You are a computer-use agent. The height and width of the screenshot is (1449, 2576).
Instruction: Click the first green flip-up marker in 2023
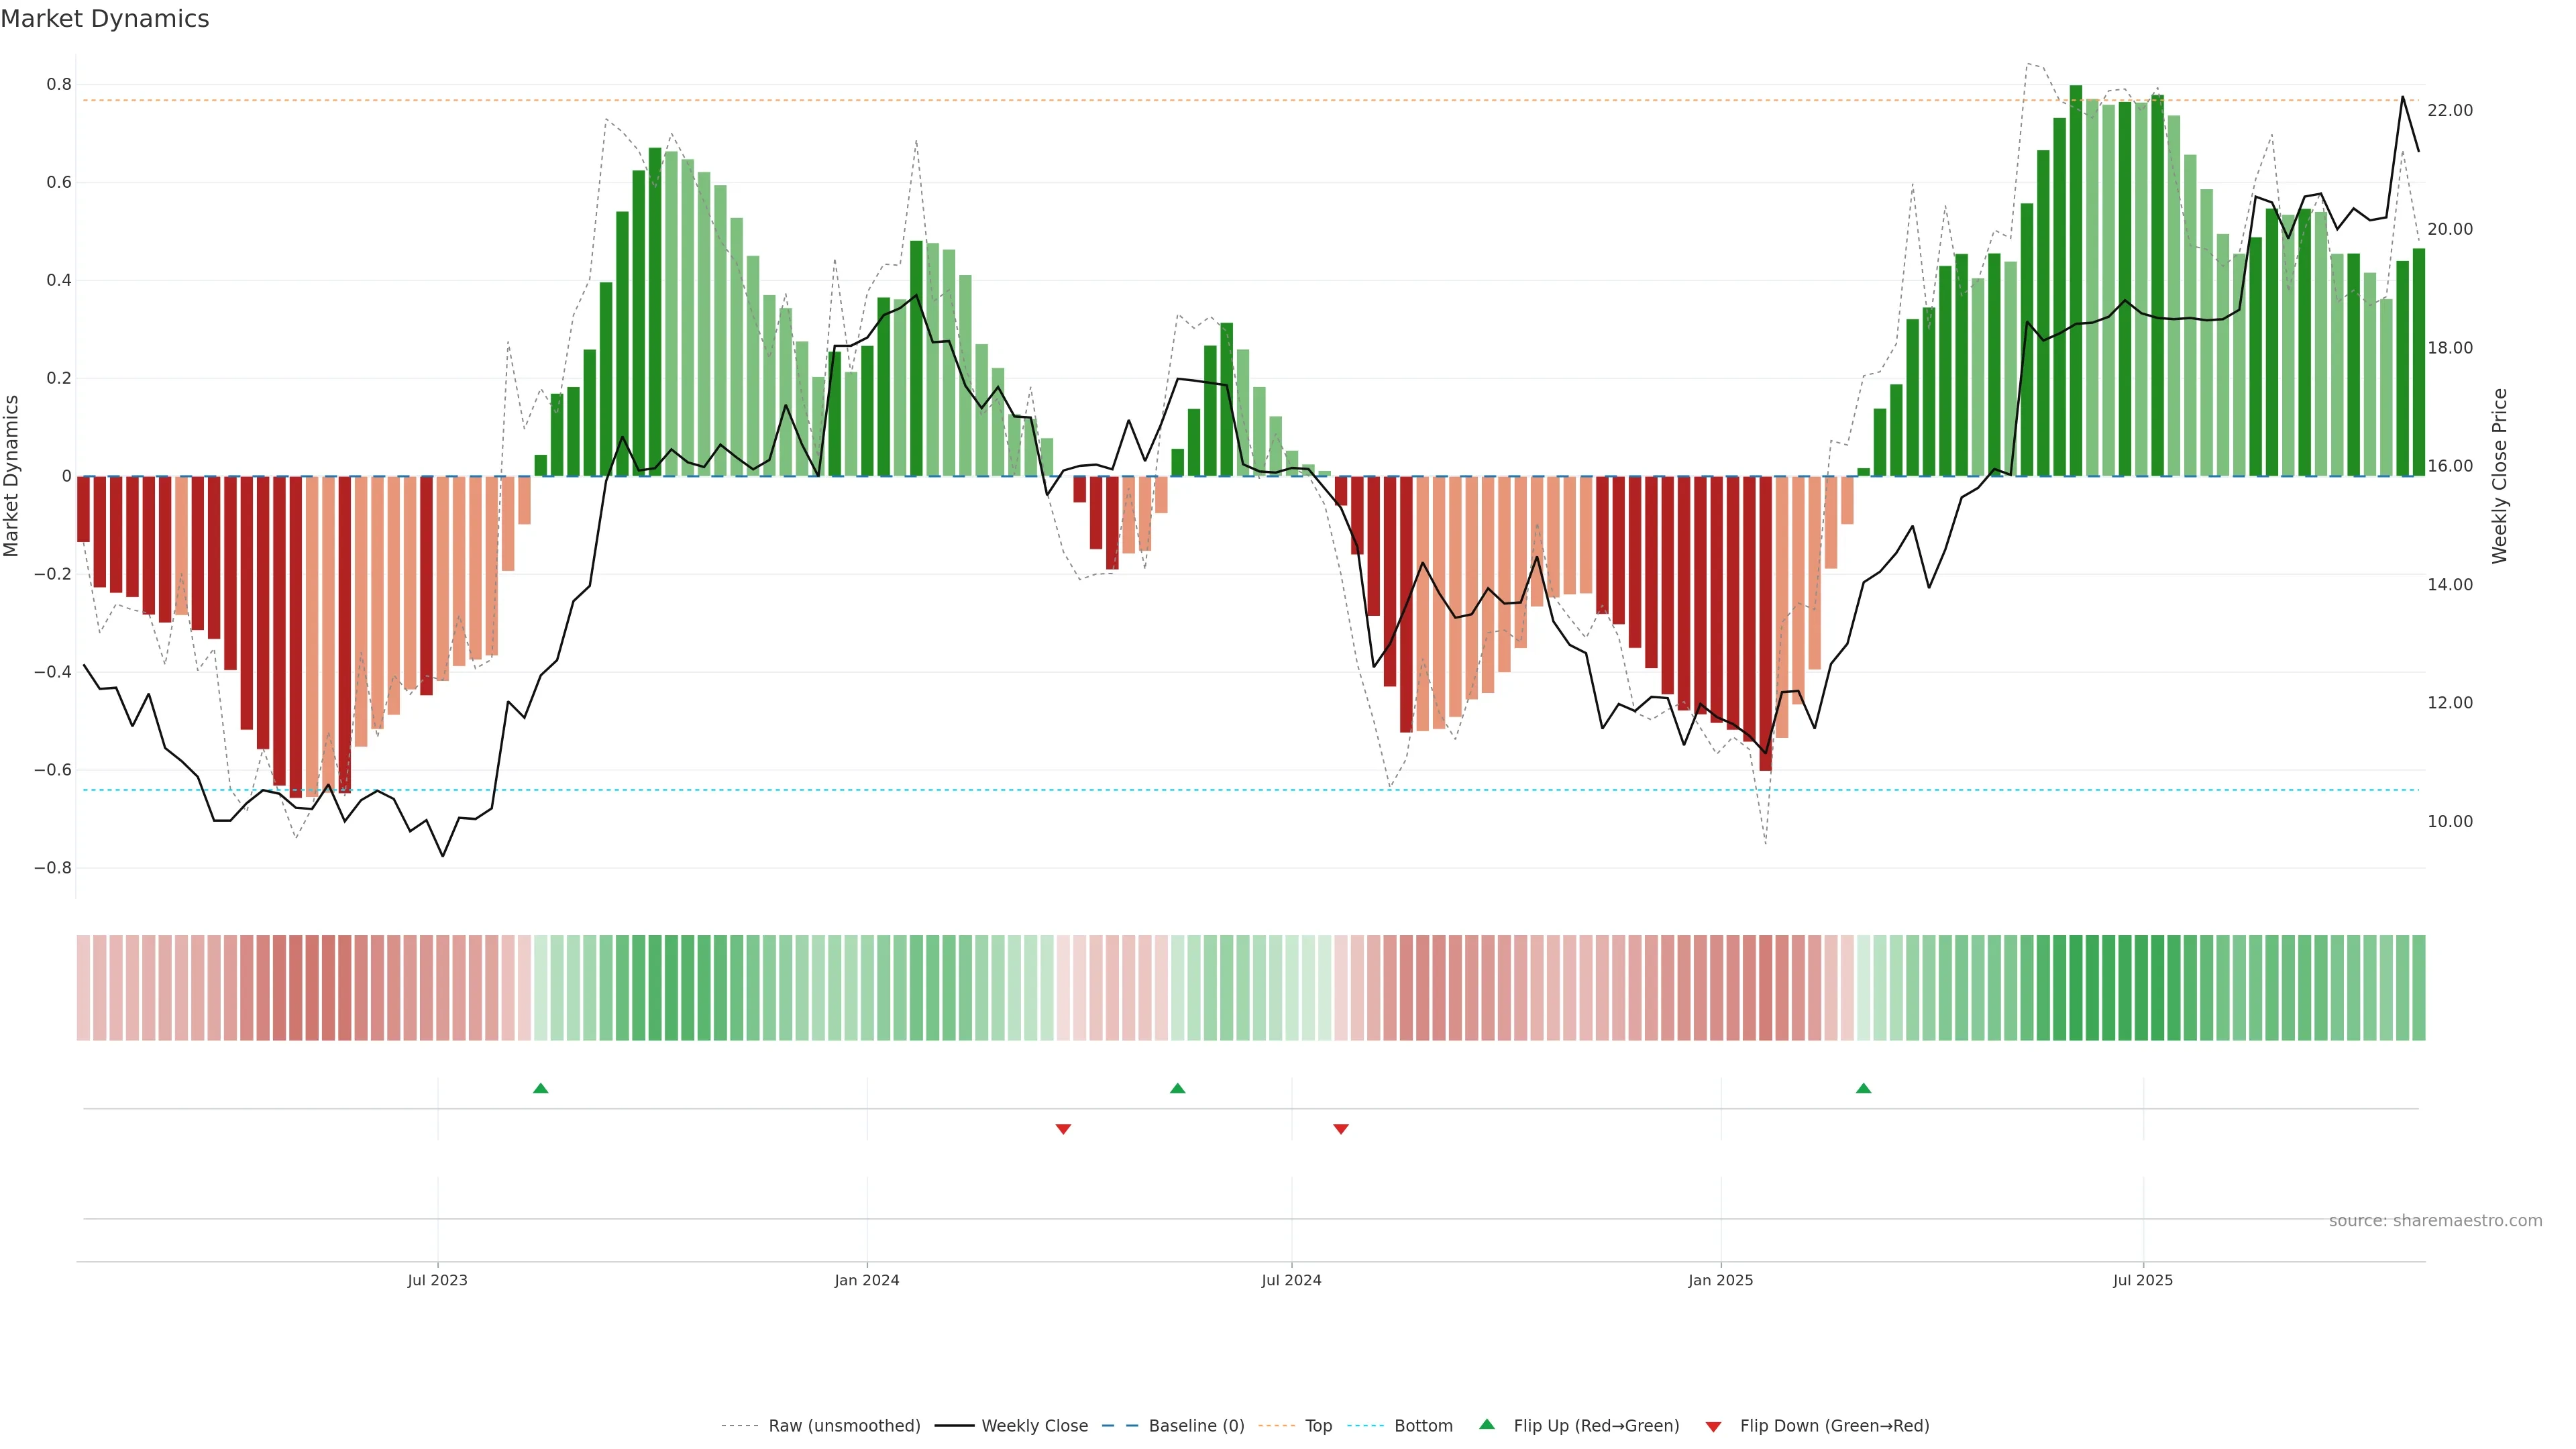pos(541,1088)
